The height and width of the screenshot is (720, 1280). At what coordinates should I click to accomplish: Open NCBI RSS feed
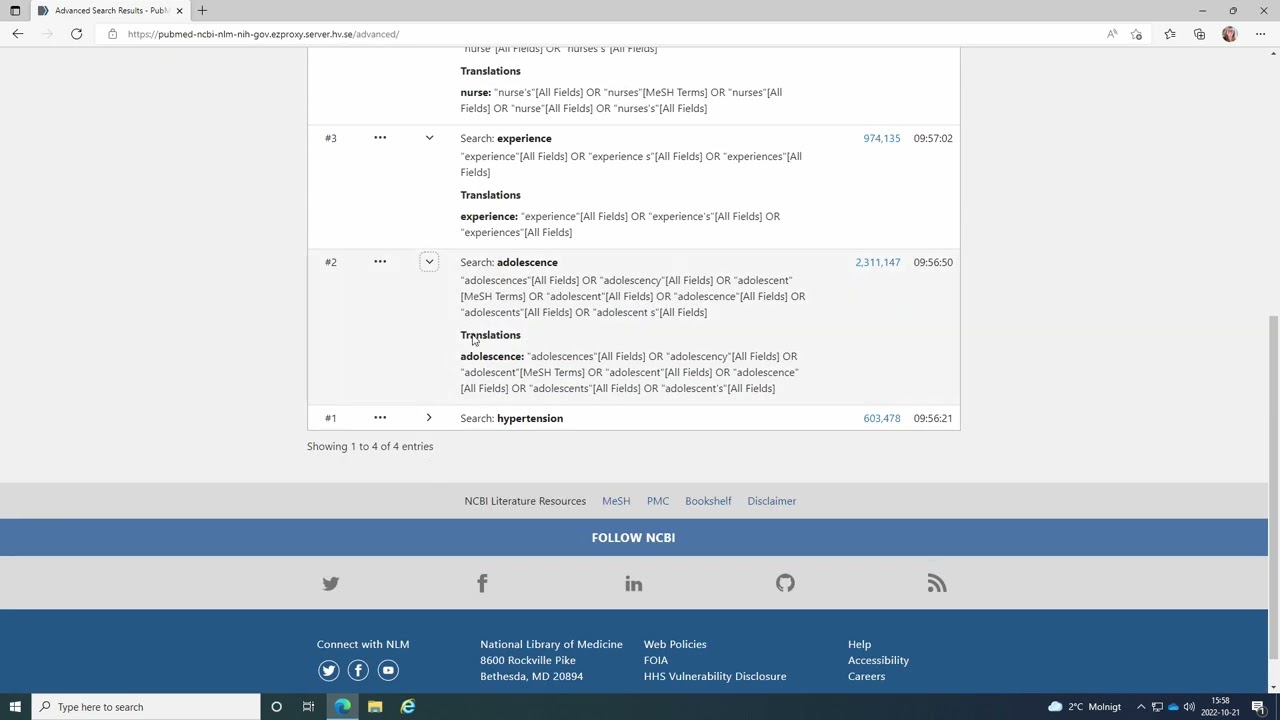pyautogui.click(x=937, y=583)
